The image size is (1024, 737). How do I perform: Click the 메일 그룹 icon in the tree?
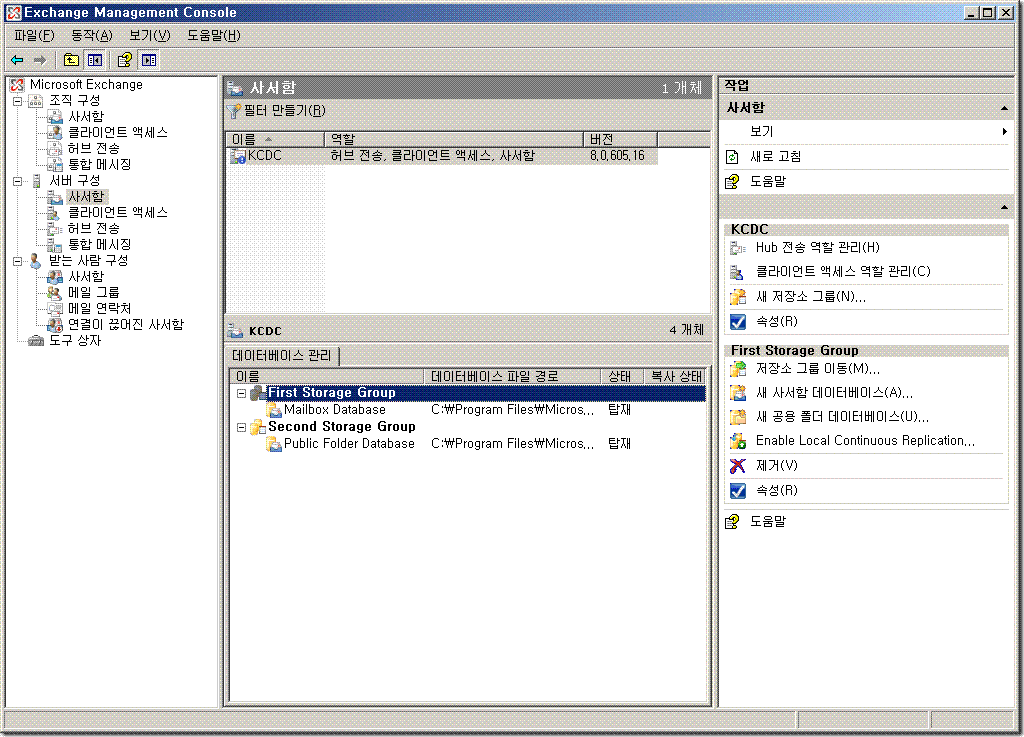click(55, 292)
